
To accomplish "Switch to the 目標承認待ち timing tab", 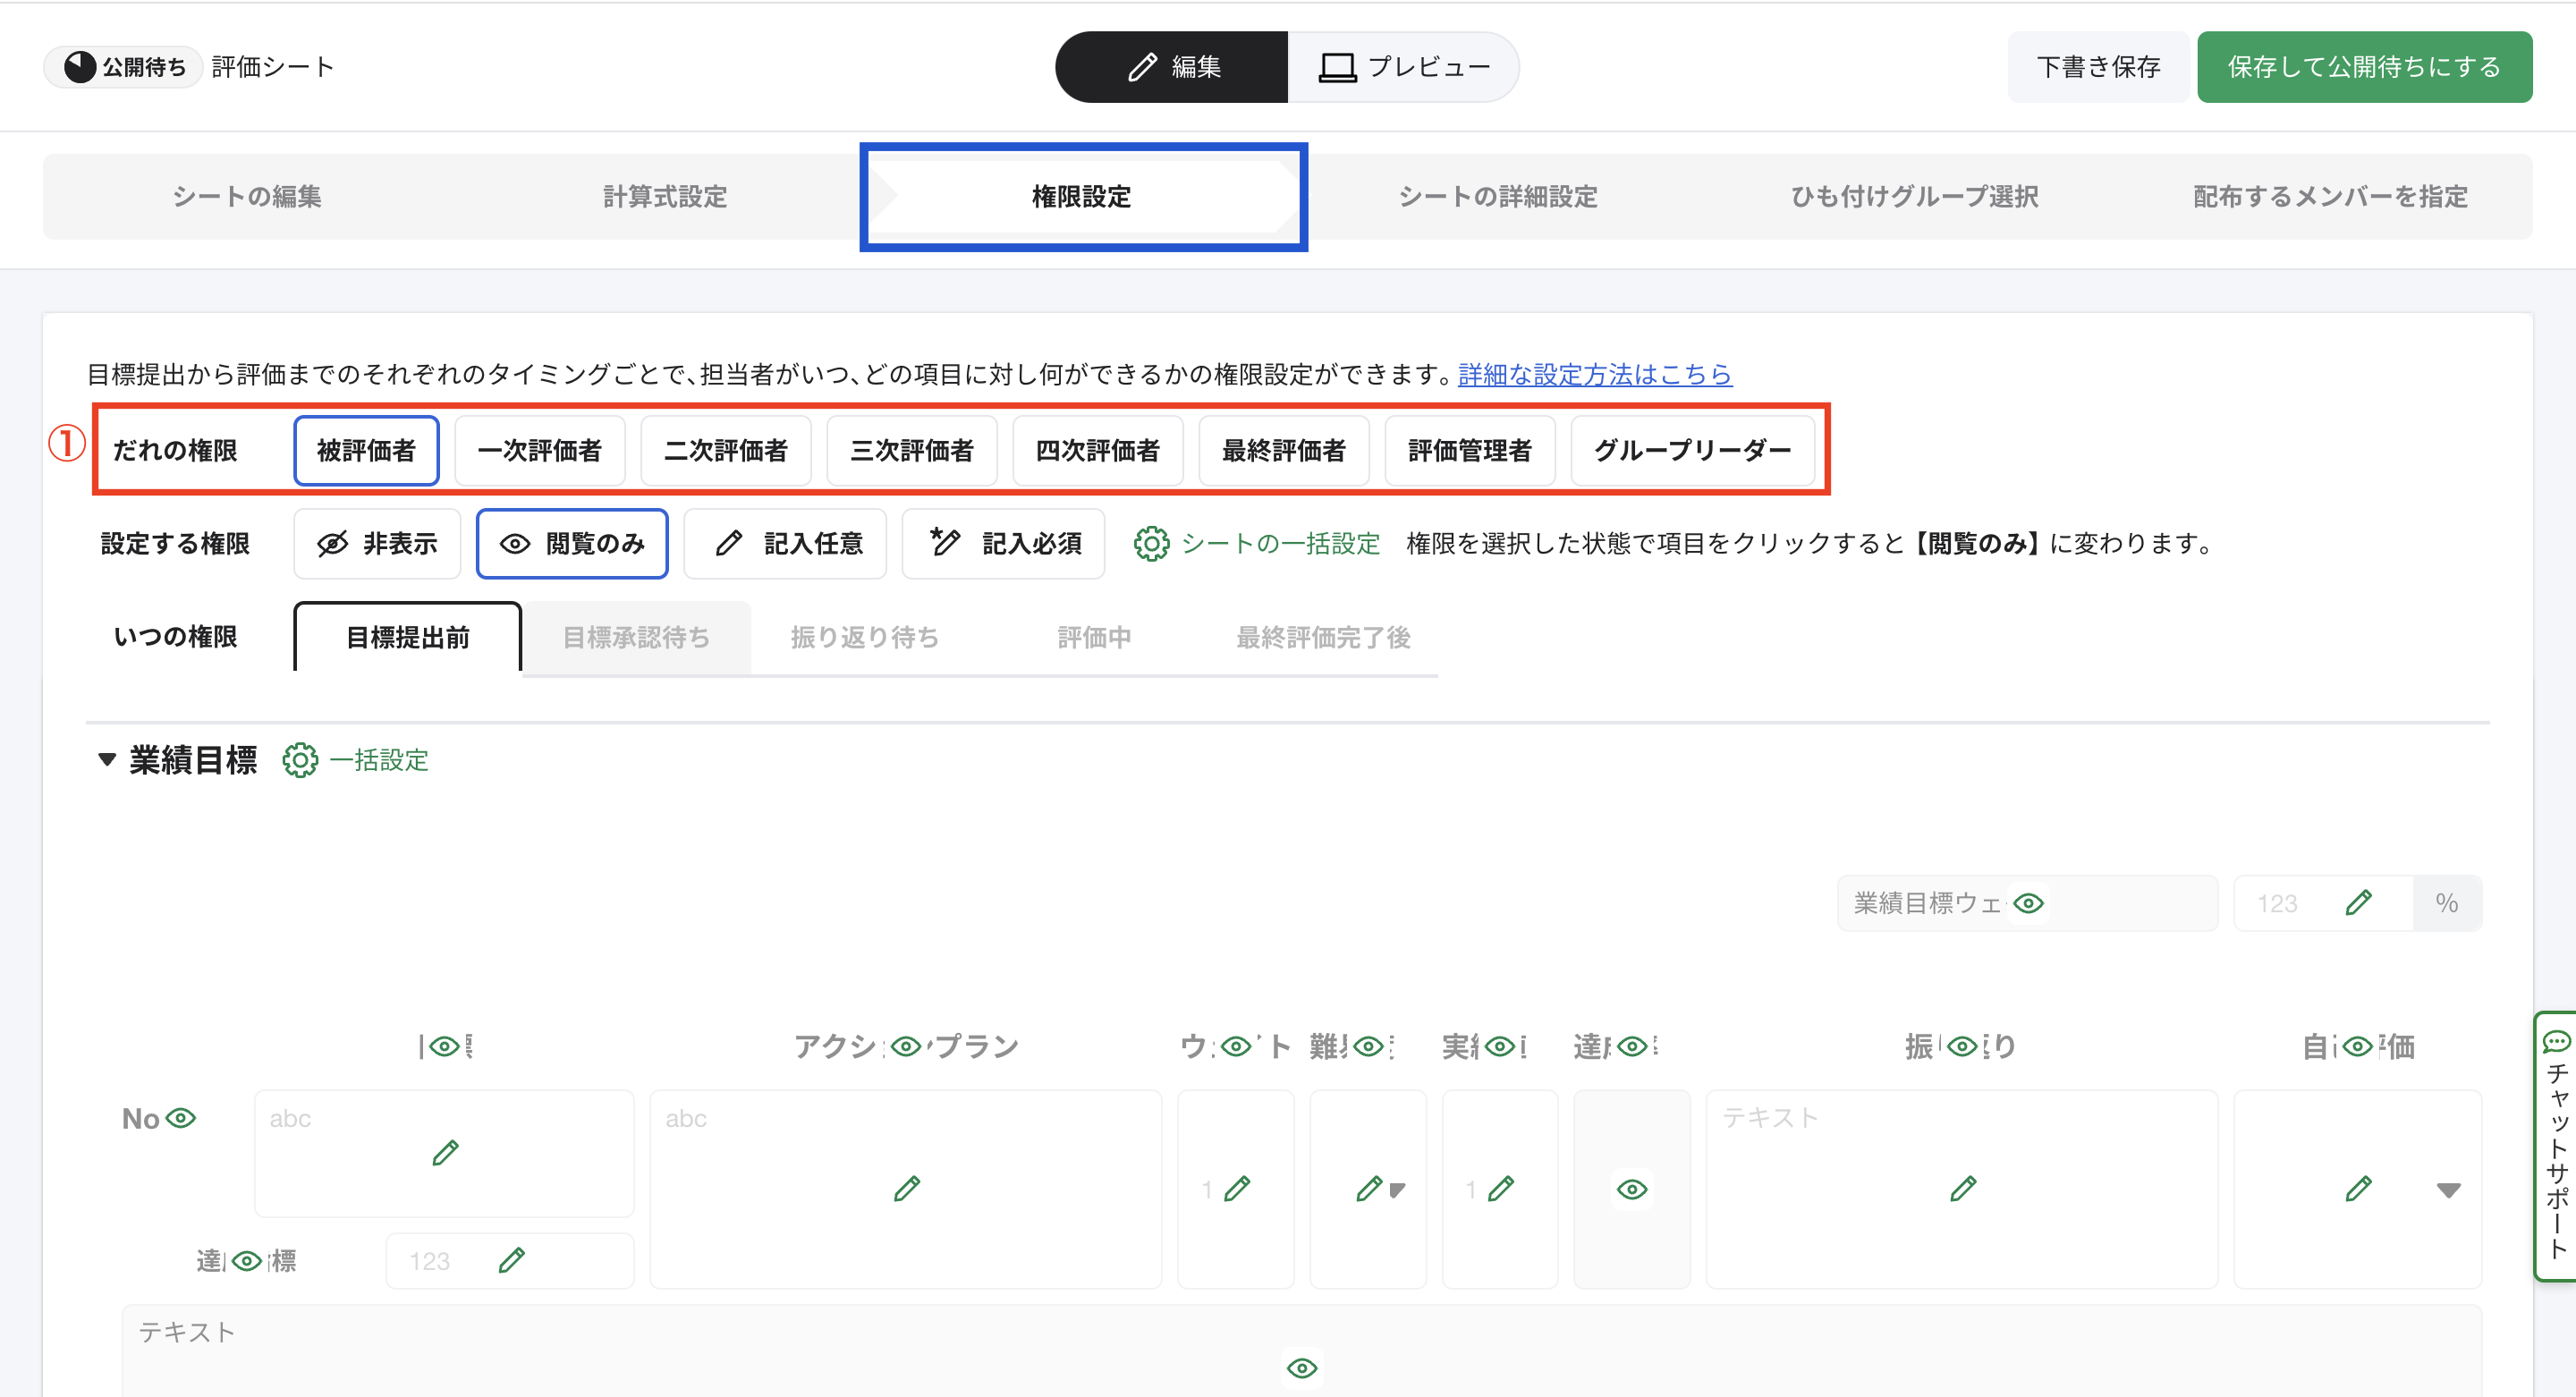I will [x=636, y=637].
